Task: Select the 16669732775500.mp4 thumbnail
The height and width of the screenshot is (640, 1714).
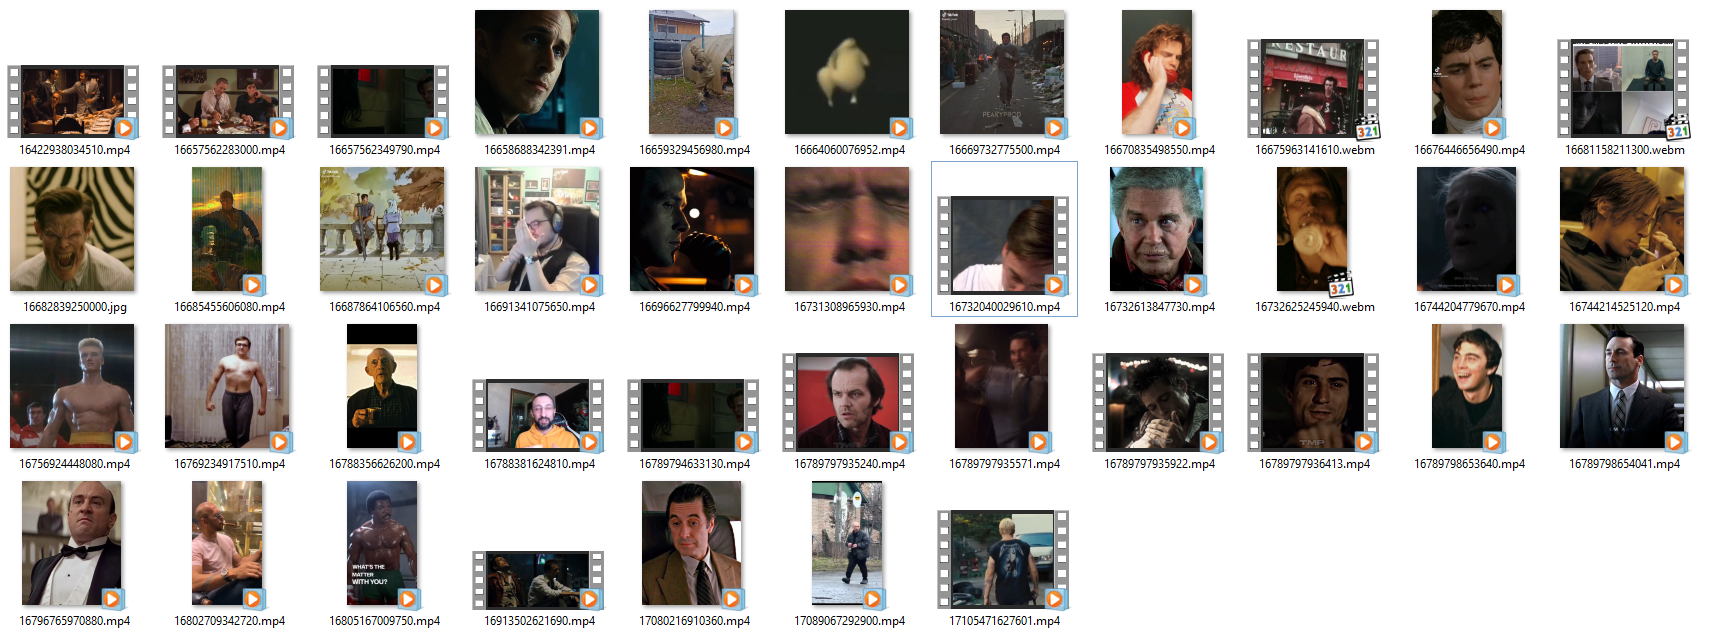Action: coord(1002,72)
